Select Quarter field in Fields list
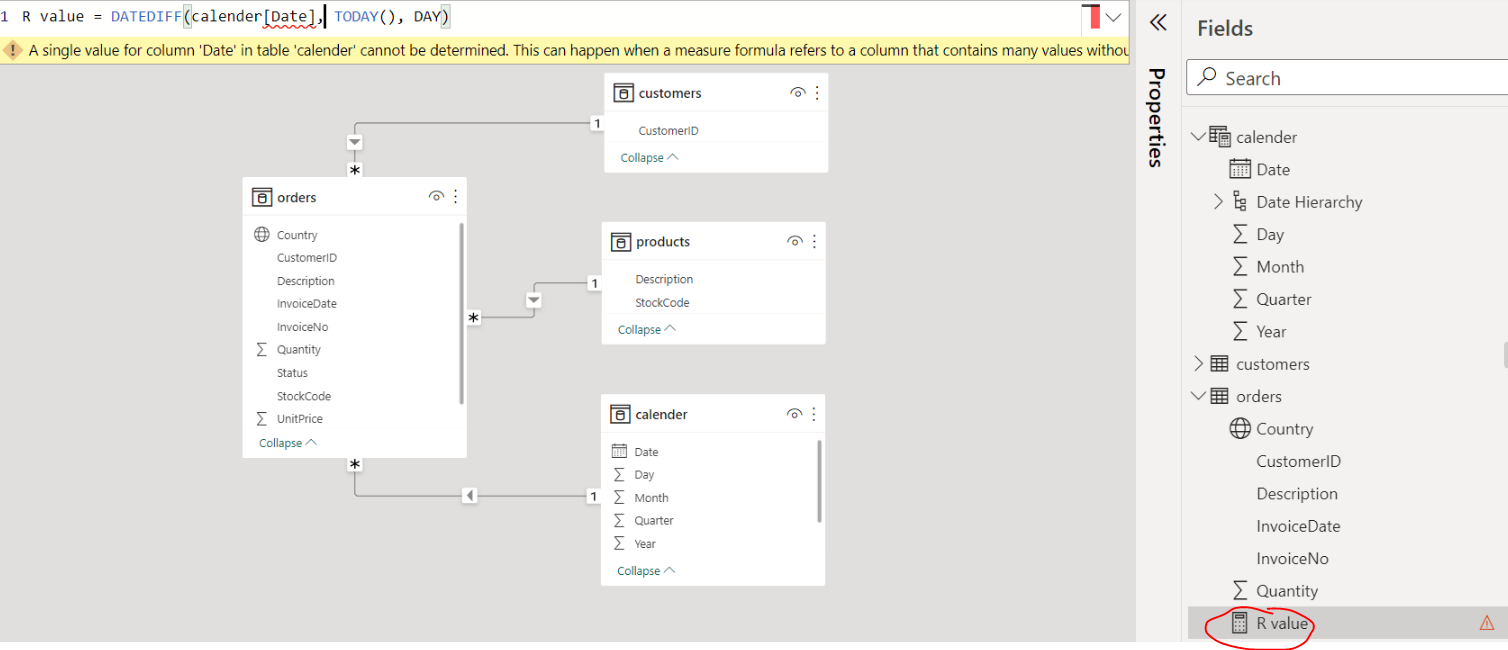Viewport: 1508px width, 650px height. coord(1284,299)
